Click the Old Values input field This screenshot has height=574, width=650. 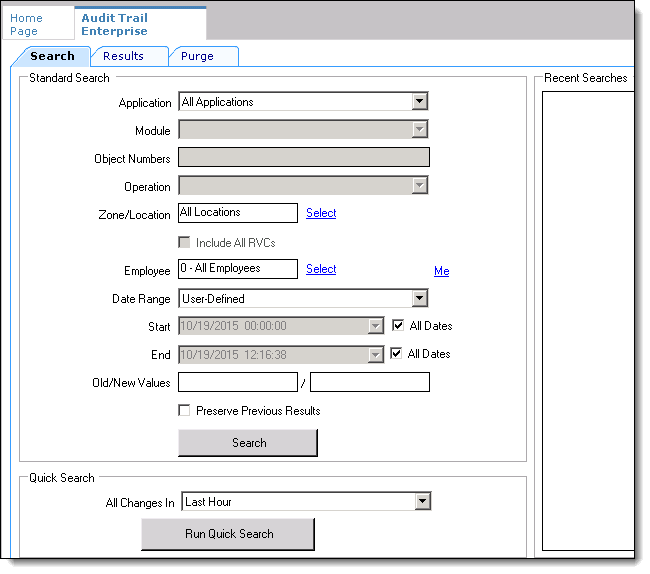coord(238,382)
